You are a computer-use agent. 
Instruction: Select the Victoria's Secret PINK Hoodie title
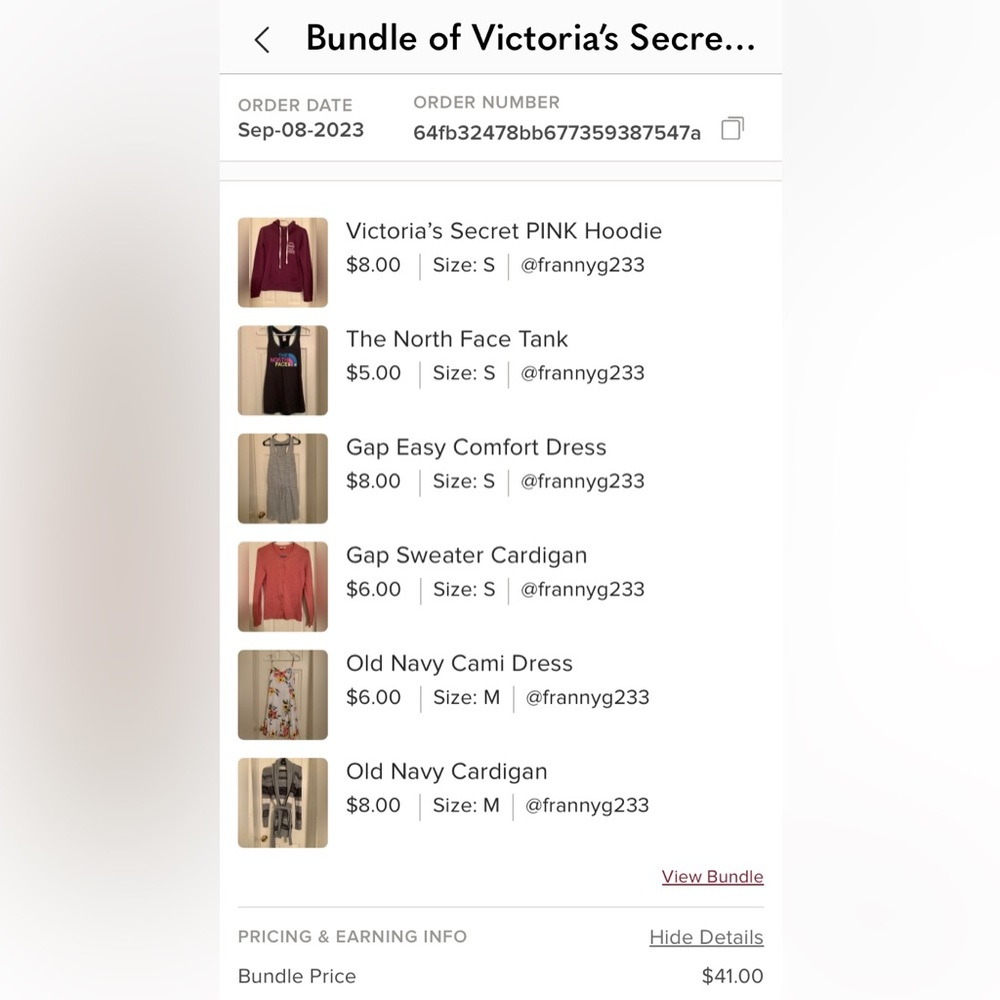pos(504,231)
